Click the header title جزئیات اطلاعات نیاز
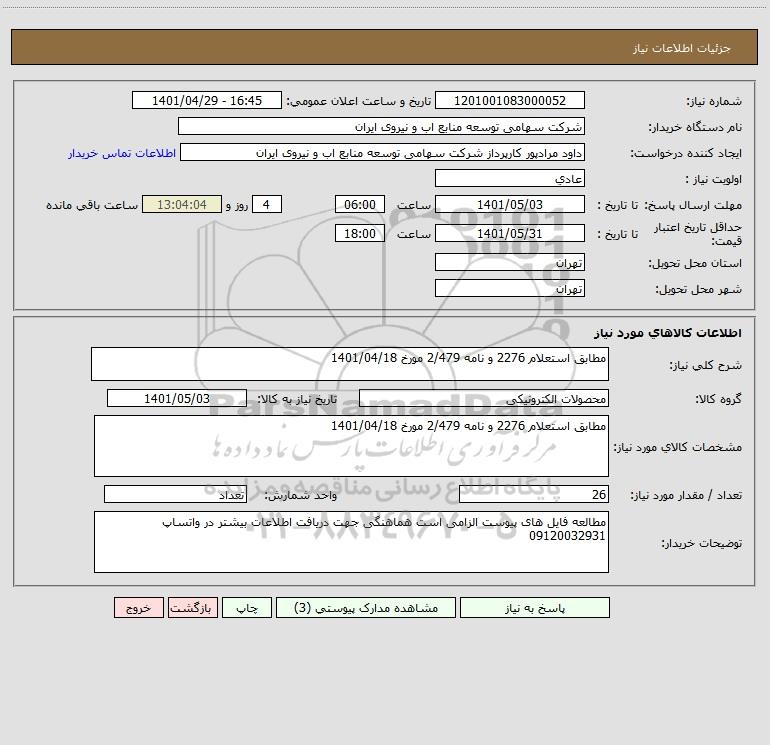The height and width of the screenshot is (745, 770). tap(682, 48)
